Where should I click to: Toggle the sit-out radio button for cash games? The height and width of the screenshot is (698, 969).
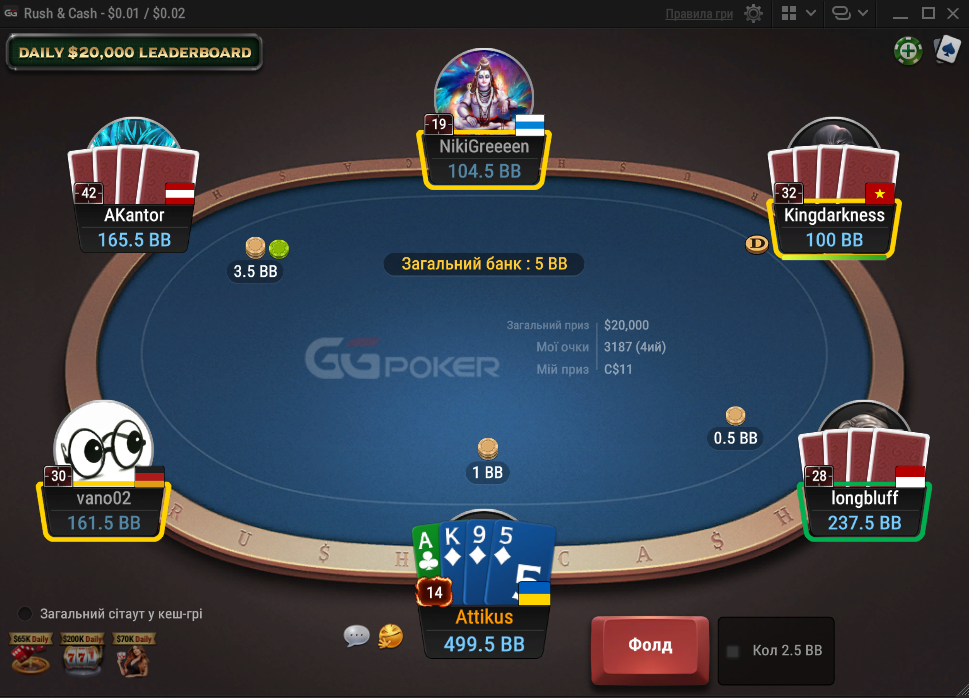tap(25, 614)
